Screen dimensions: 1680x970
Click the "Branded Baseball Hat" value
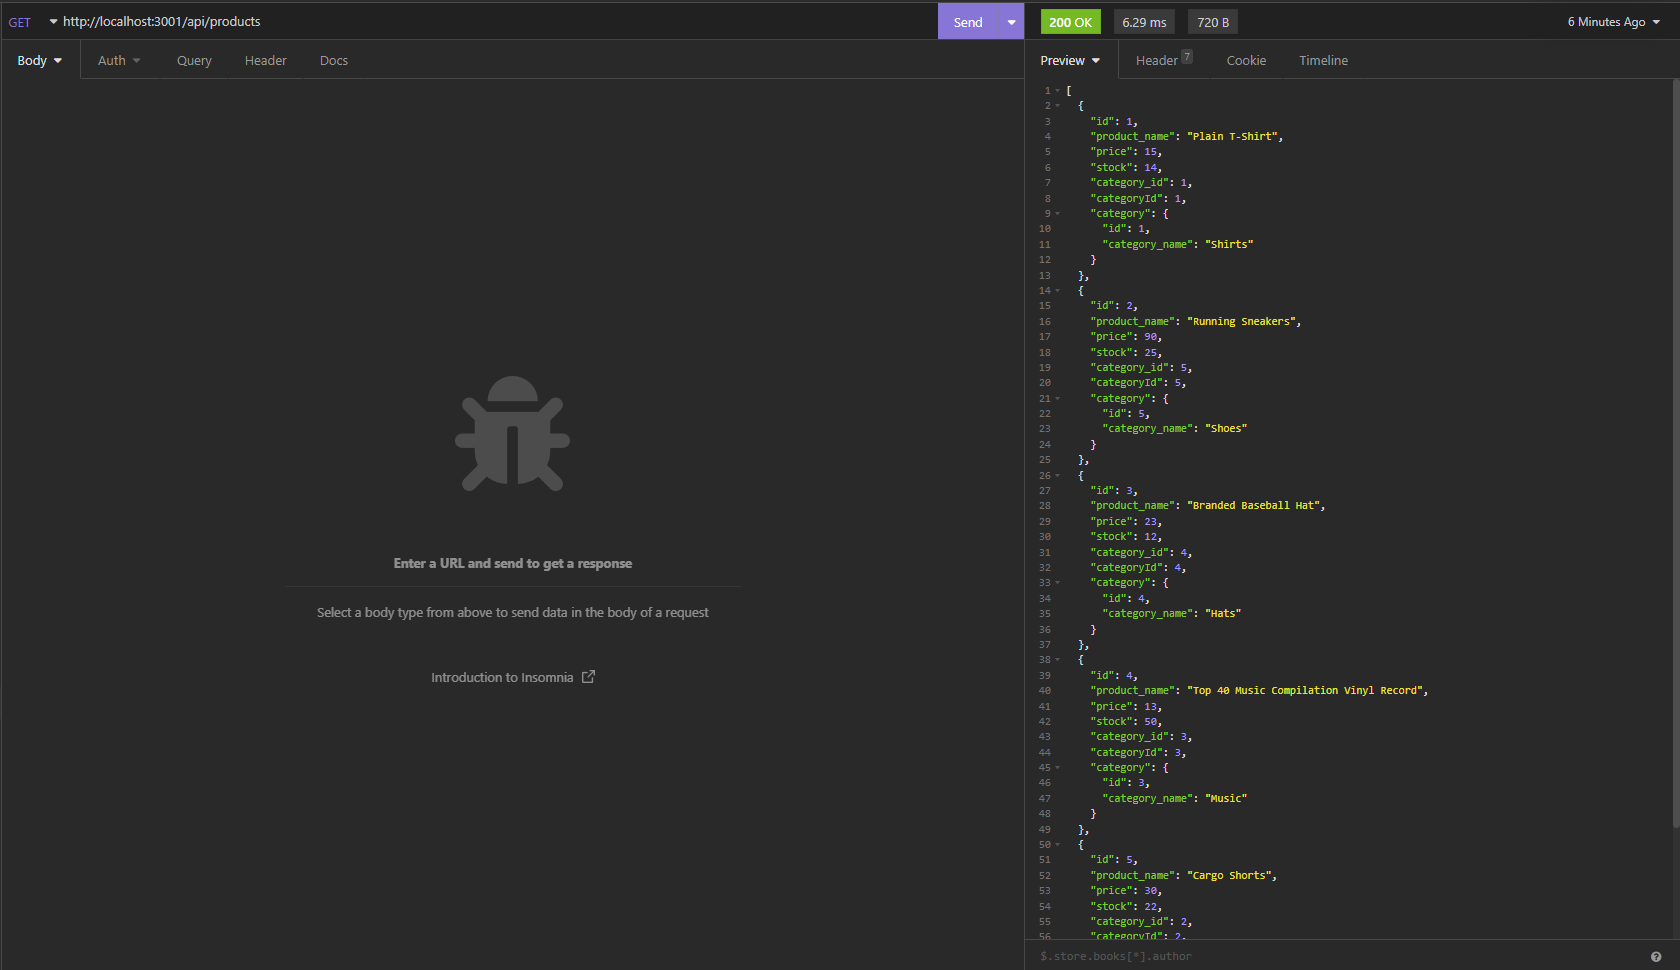[x=1252, y=506]
